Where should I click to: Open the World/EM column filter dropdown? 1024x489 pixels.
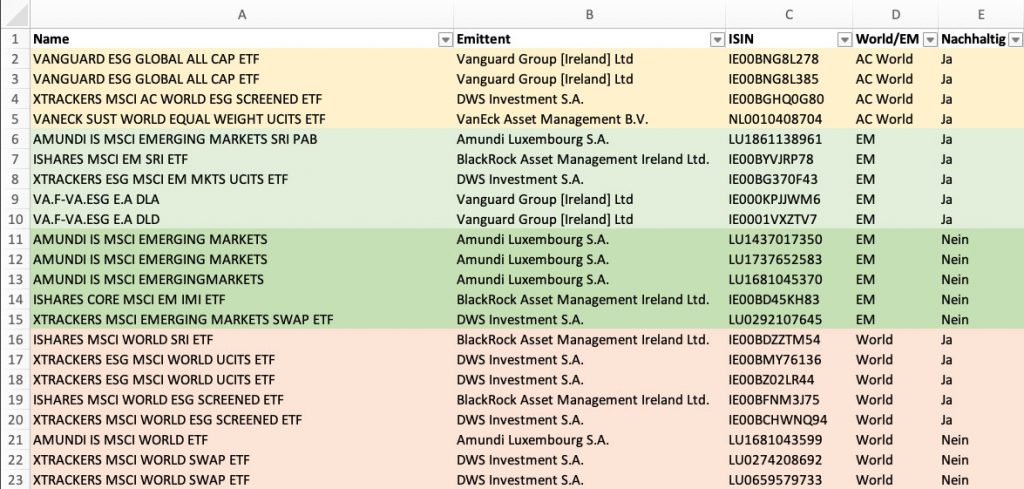point(929,40)
